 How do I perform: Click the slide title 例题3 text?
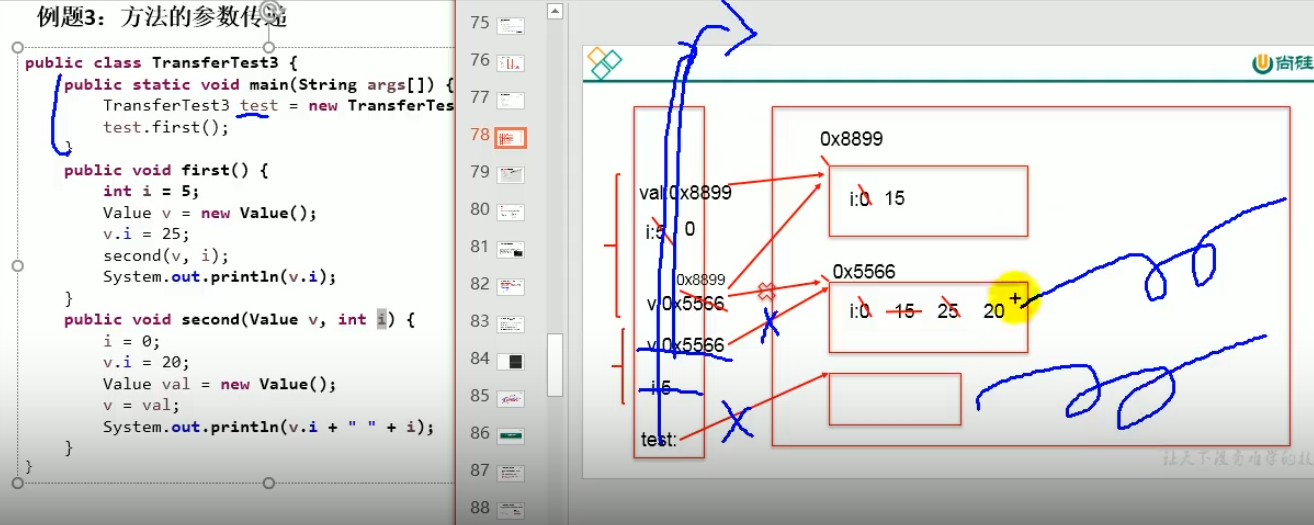(160, 16)
